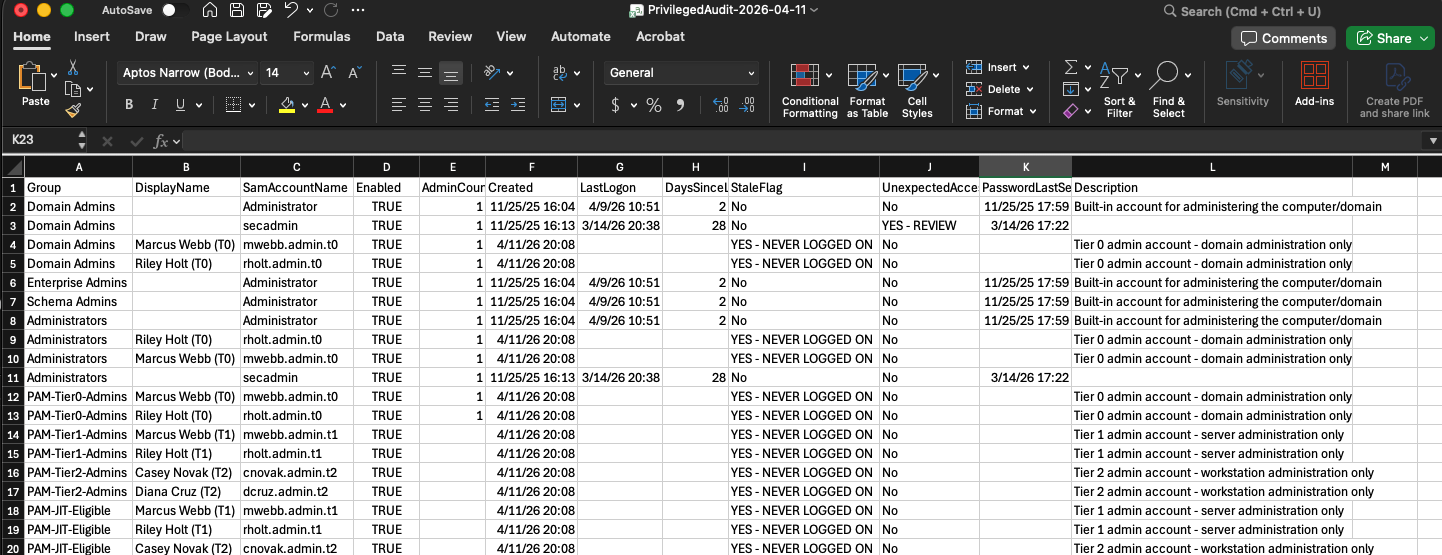Image resolution: width=1442 pixels, height=555 pixels.
Task: Click the Save floppy disk icon
Action: [x=237, y=11]
